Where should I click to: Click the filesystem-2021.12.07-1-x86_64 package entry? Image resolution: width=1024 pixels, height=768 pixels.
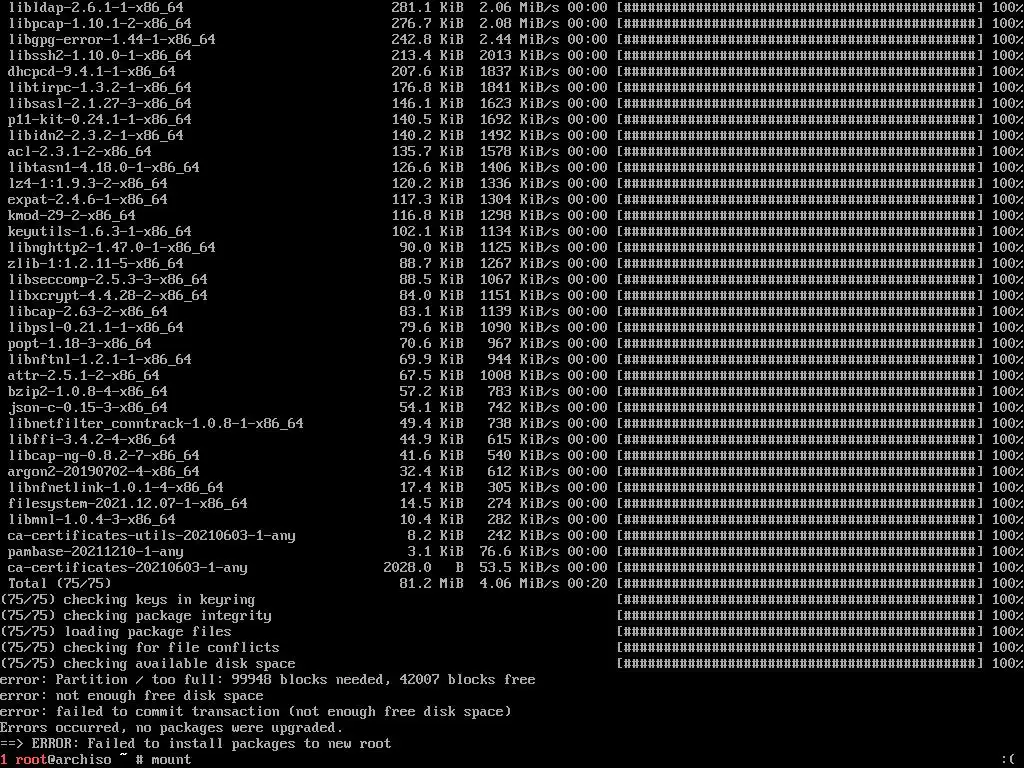click(128, 503)
